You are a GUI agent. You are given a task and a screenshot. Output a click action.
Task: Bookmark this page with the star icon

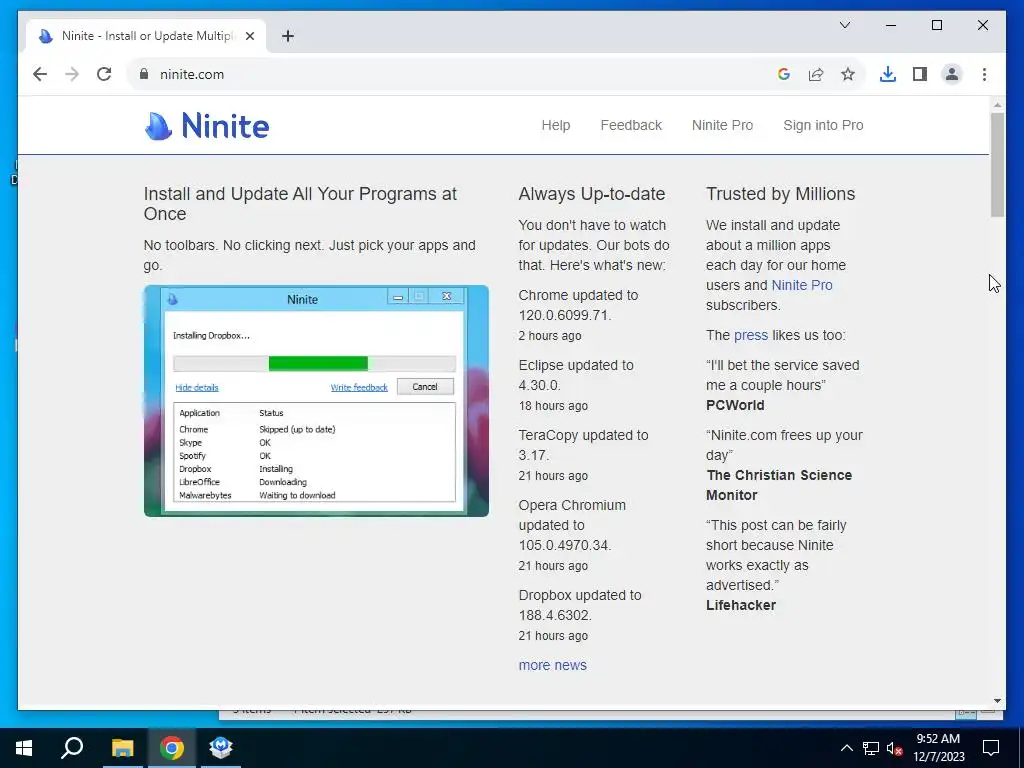pos(848,74)
